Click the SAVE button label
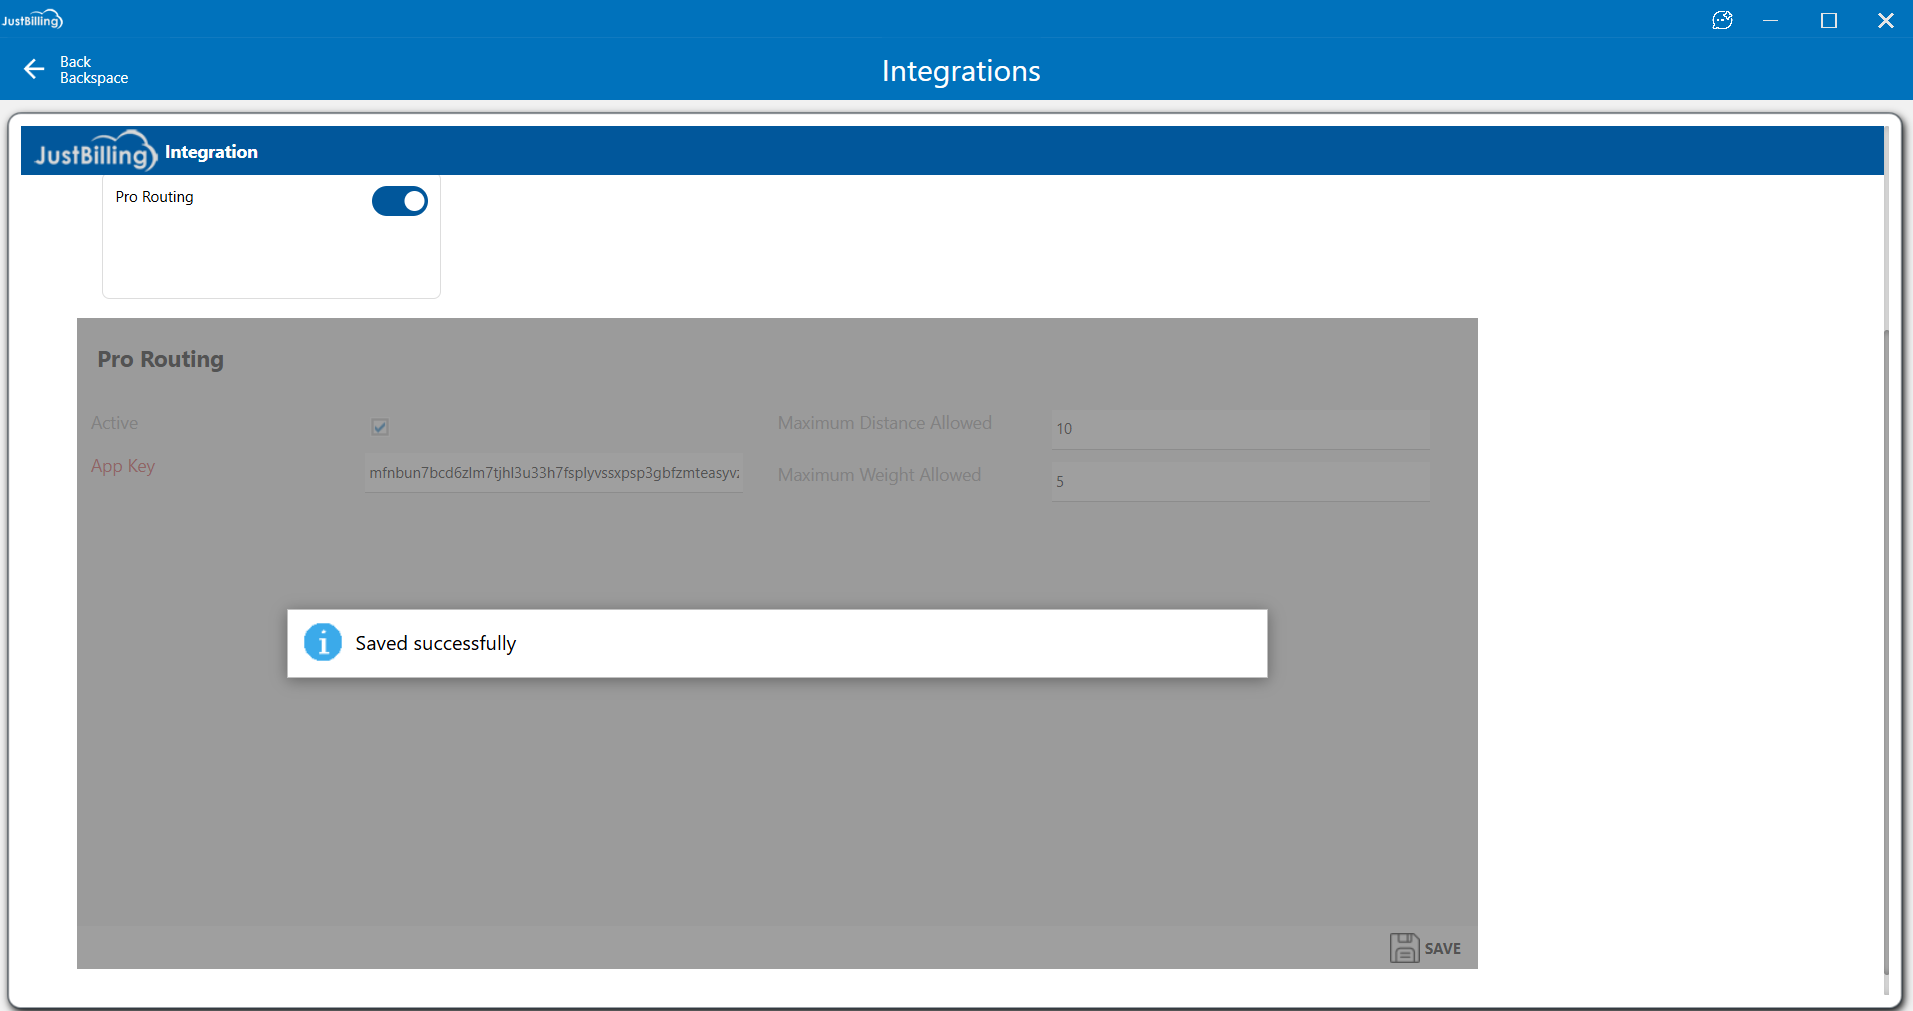This screenshot has width=1913, height=1011. tap(1442, 948)
